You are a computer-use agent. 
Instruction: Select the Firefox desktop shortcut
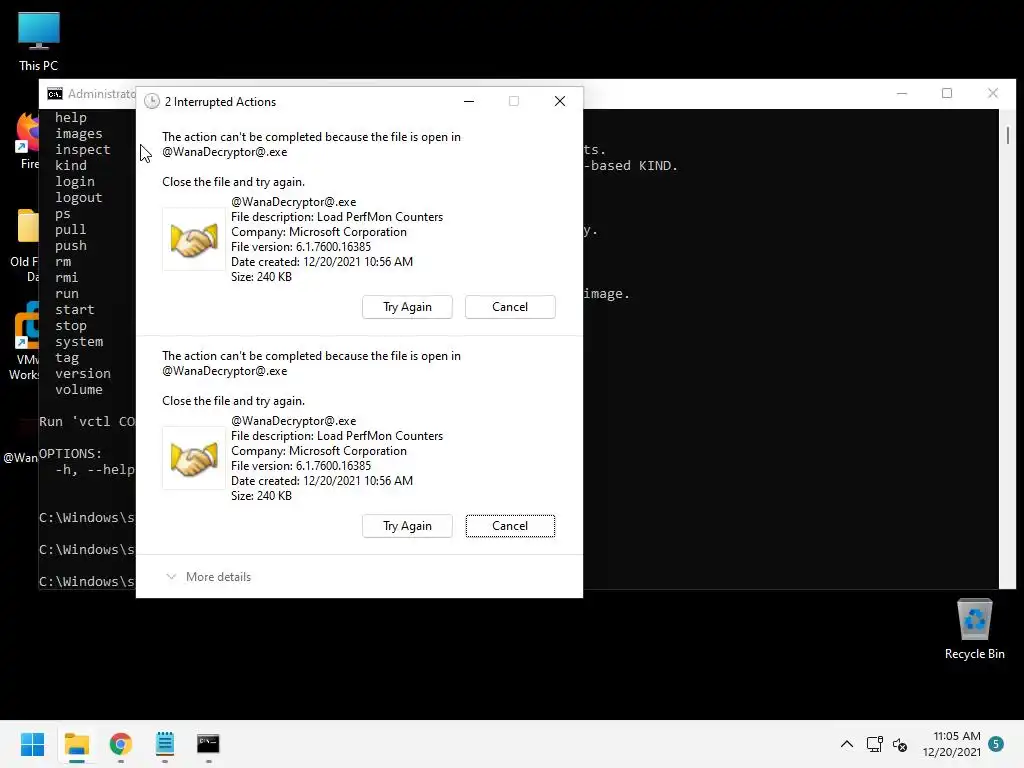[27, 140]
